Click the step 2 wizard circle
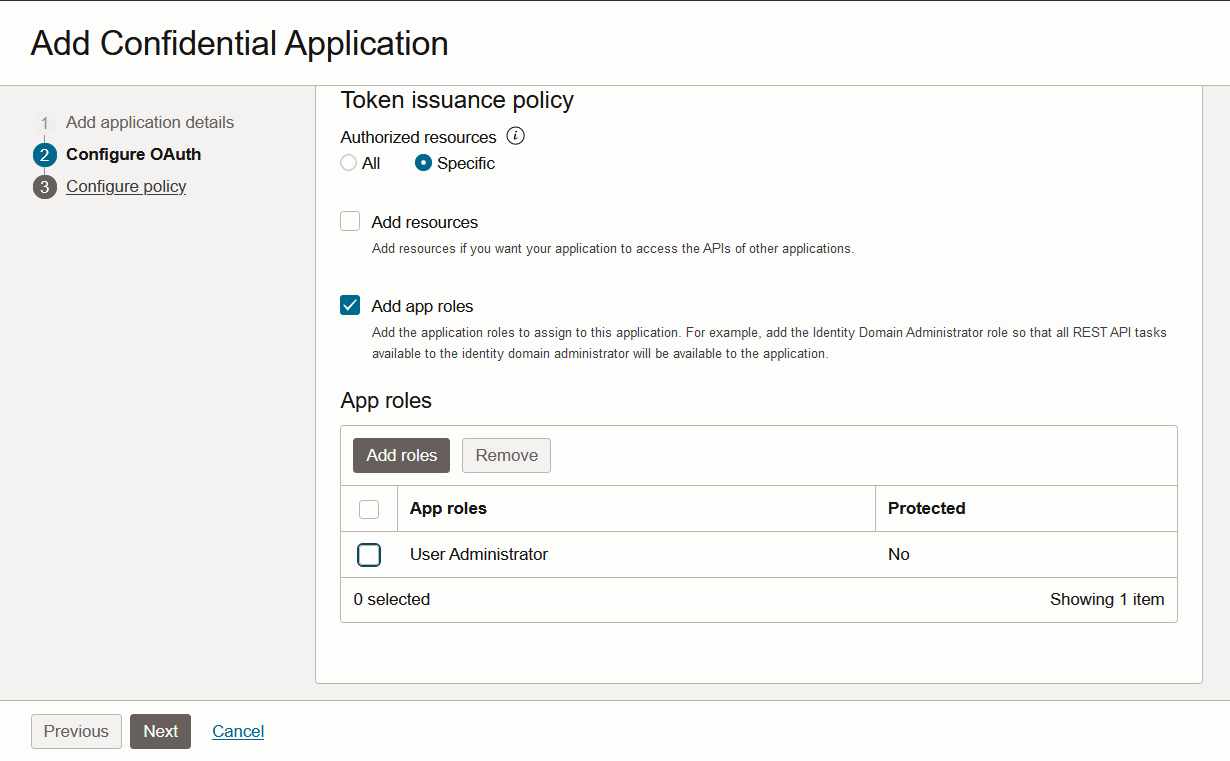1230x761 pixels. [x=45, y=155]
